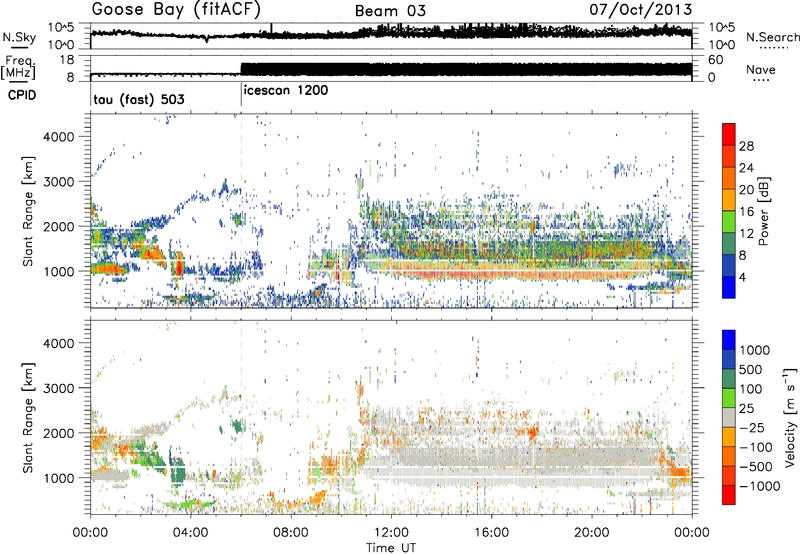
Task: Click the '1000' tick on Velocity scale
Action: tap(755, 350)
